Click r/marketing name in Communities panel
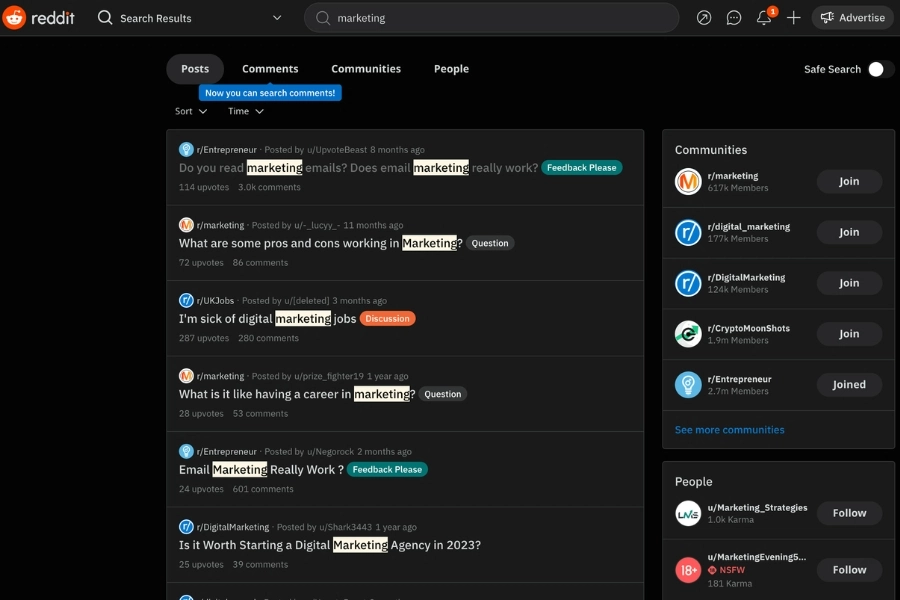Viewport: 900px width, 600px height. click(733, 176)
